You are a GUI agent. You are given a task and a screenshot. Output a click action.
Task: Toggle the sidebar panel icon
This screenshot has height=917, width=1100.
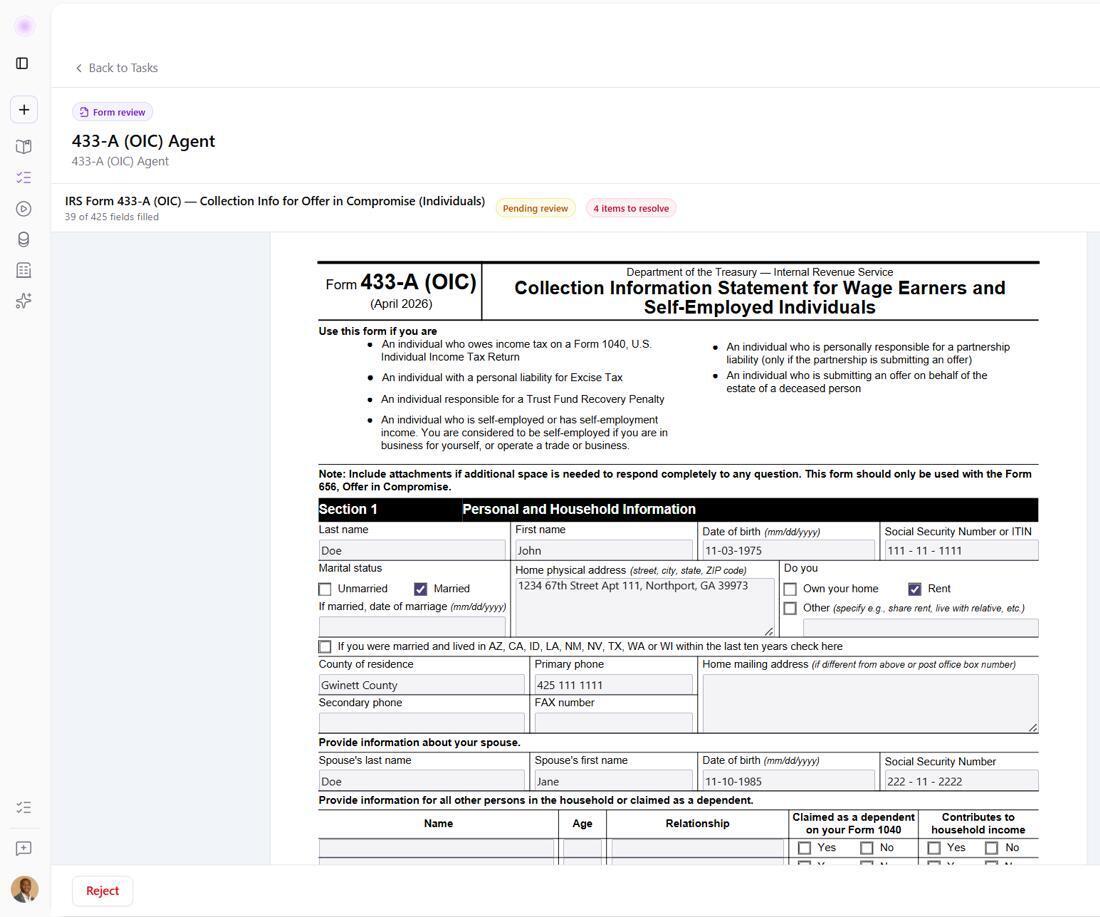22,63
